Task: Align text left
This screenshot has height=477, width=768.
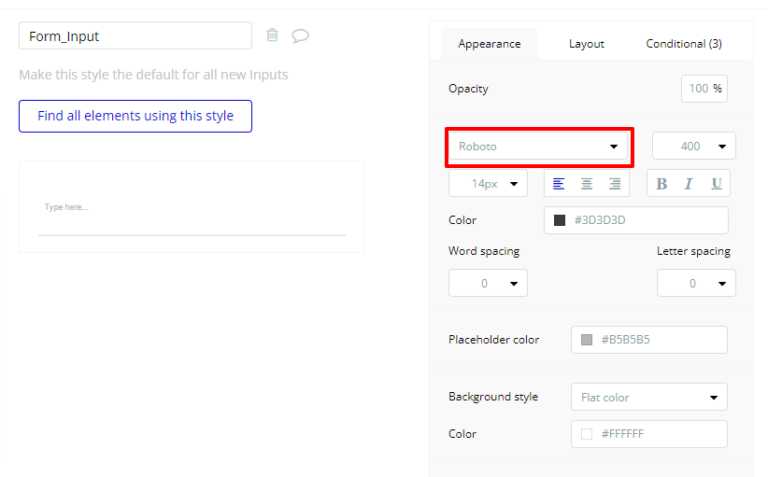Action: click(x=559, y=184)
